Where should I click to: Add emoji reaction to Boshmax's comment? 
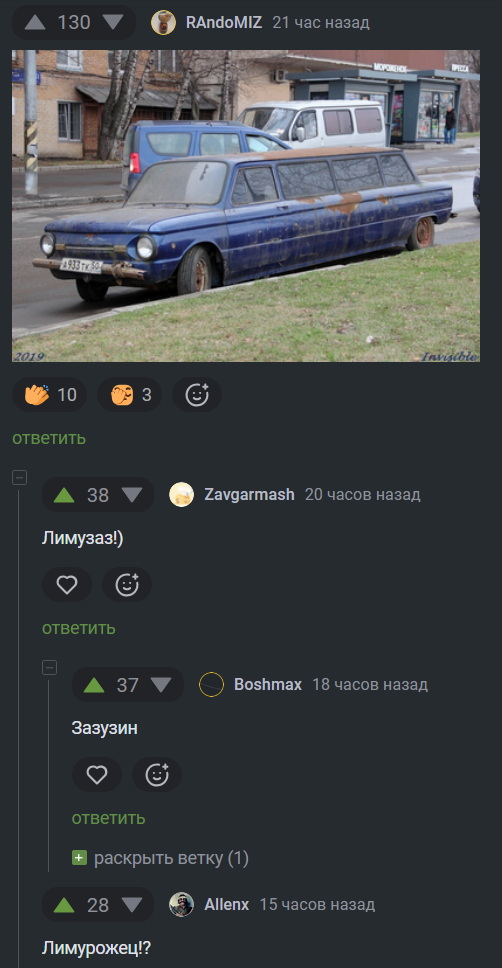(x=157, y=775)
